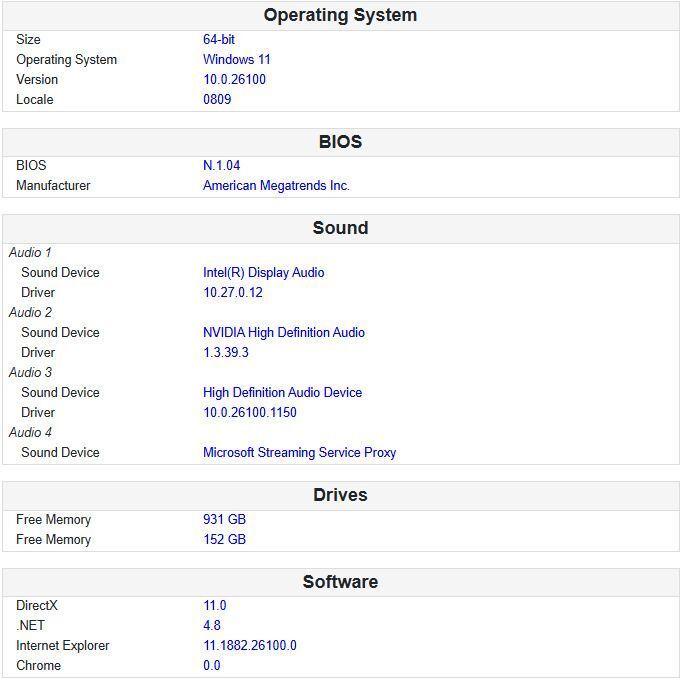
Task: Click the .NET value "4.8"
Action: (x=212, y=626)
